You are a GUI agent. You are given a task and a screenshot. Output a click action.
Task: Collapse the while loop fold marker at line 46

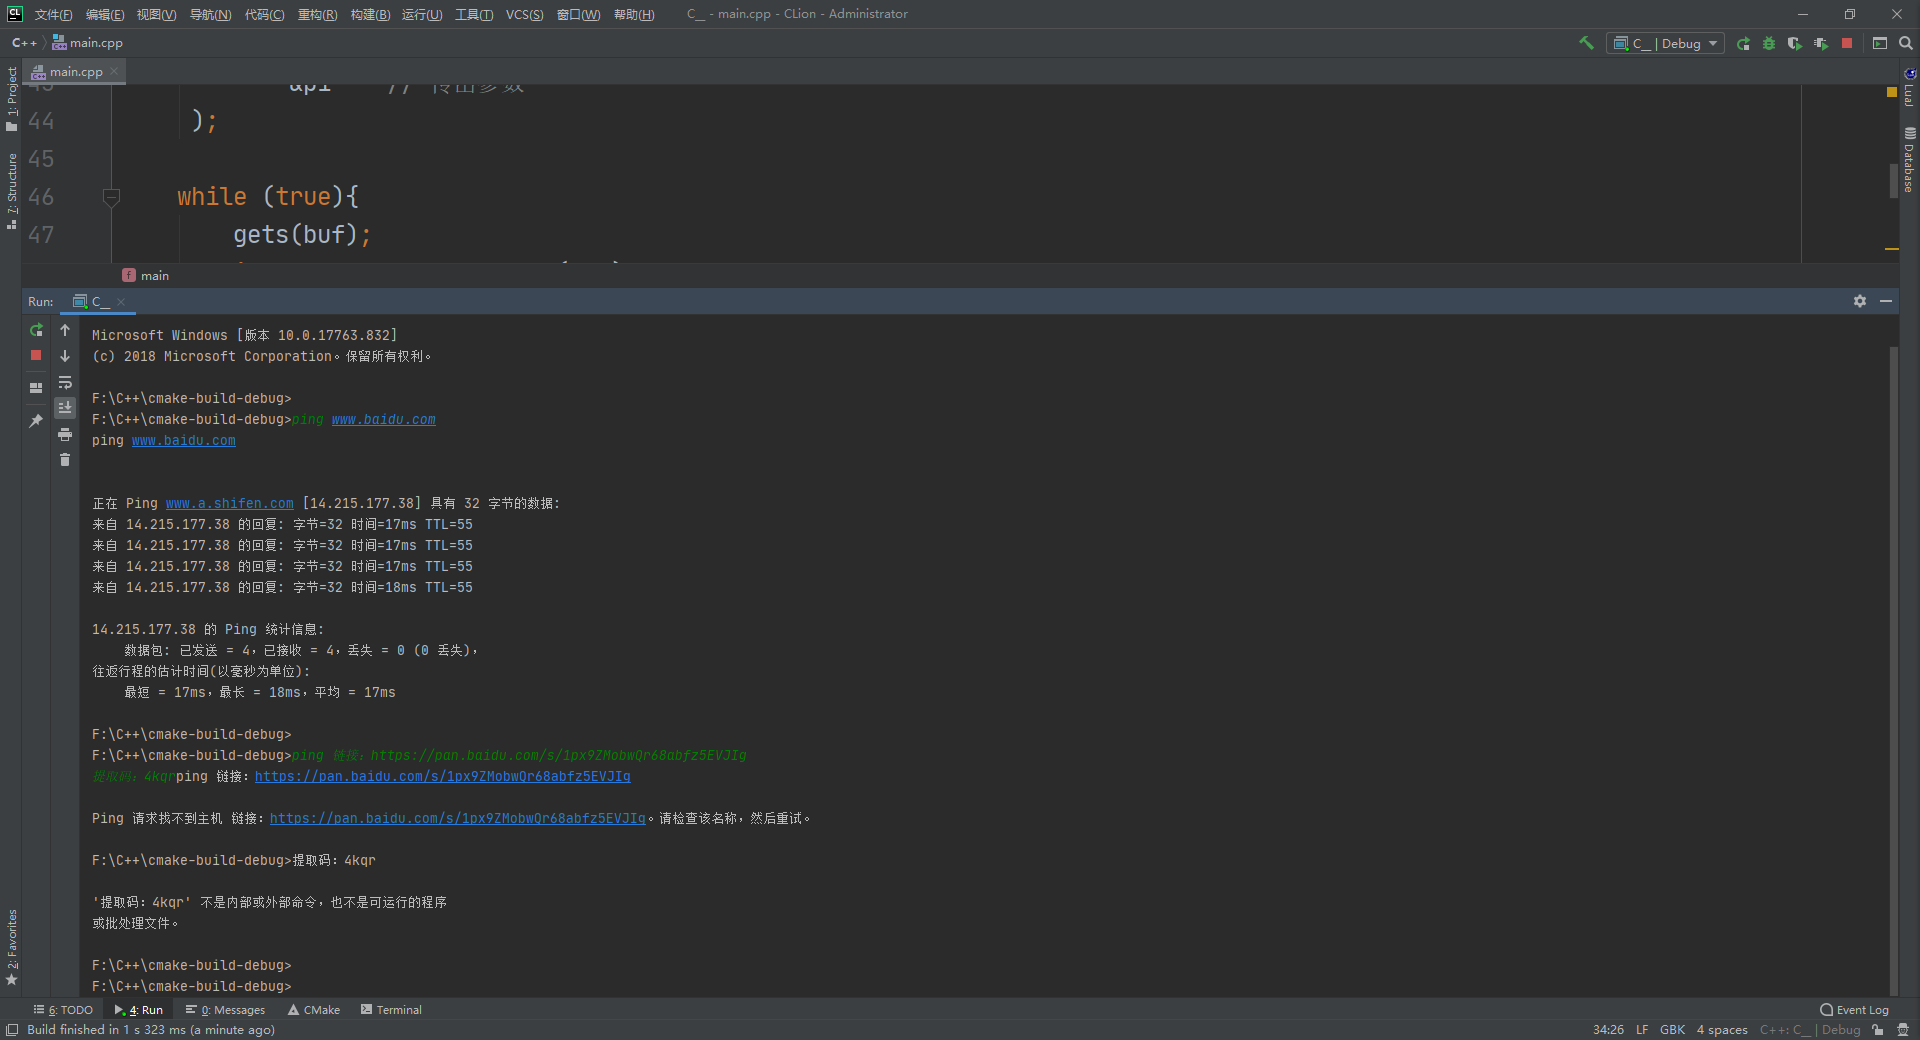click(111, 197)
